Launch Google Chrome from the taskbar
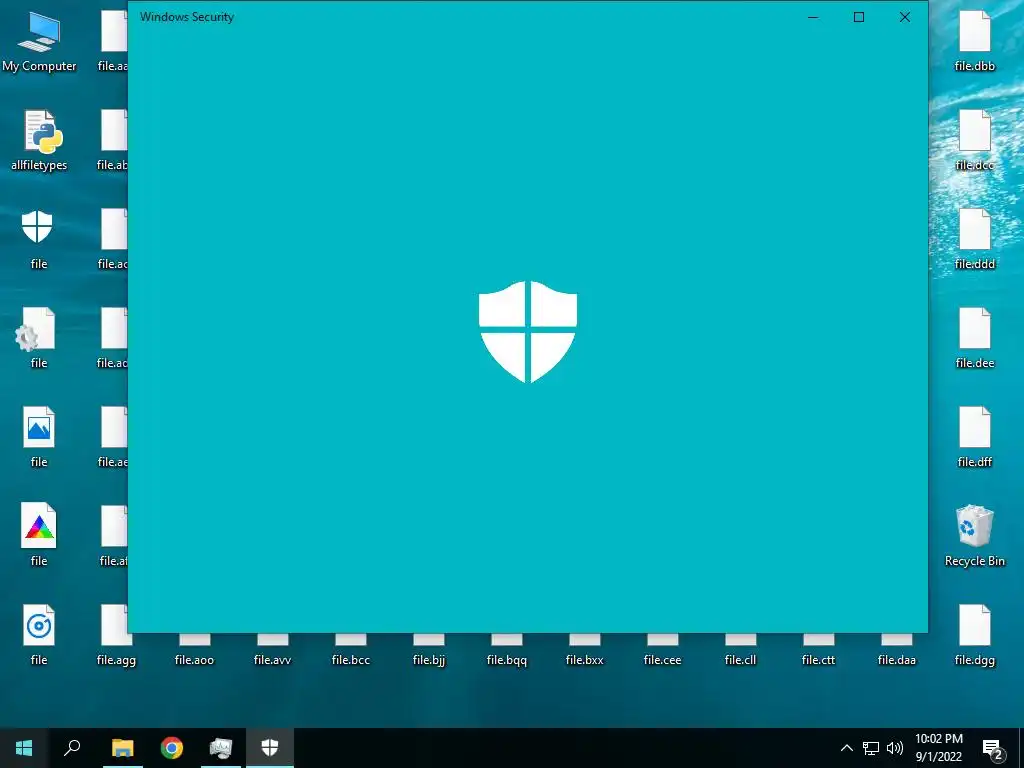 coord(172,748)
